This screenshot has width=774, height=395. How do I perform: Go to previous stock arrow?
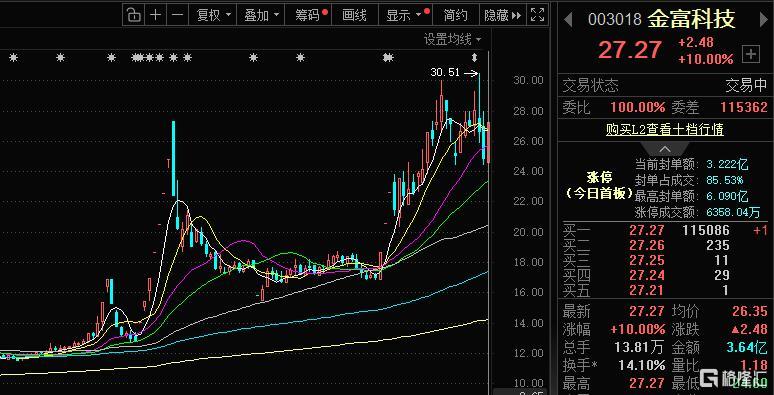[568, 20]
